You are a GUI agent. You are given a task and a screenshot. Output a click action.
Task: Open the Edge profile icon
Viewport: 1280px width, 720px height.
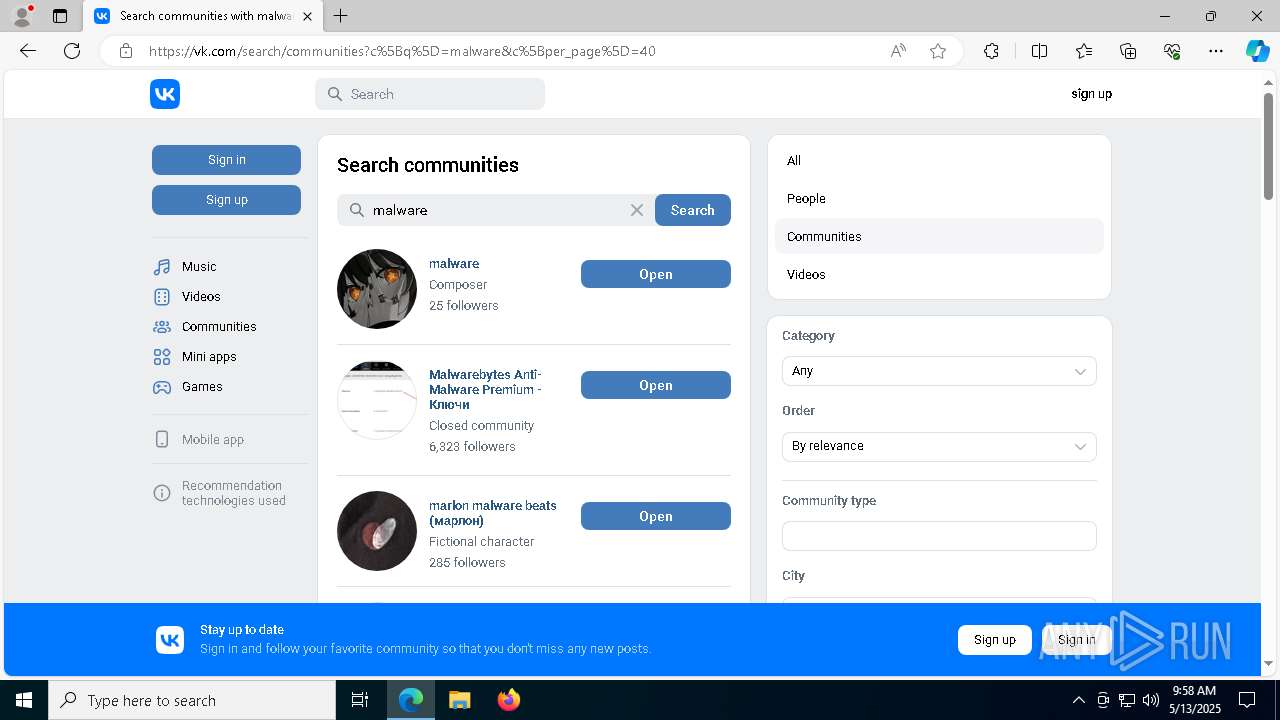pos(22,16)
